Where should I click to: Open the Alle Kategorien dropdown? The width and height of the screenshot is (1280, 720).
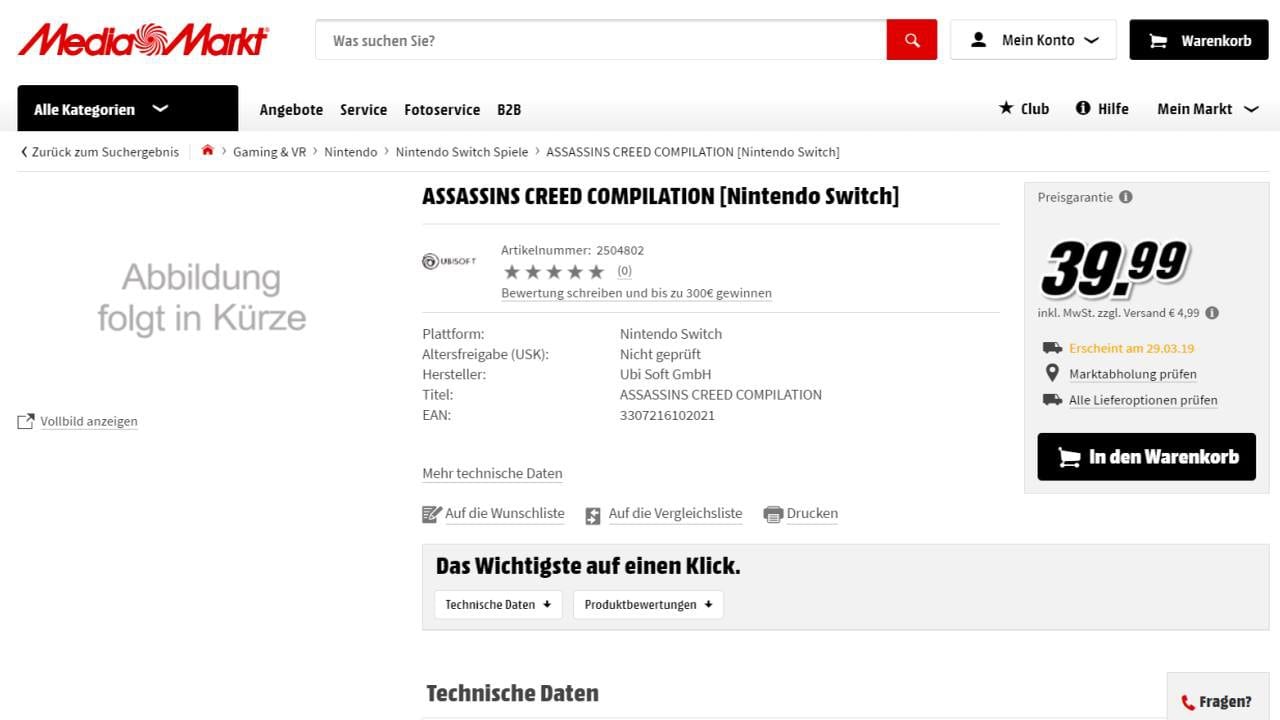click(x=127, y=109)
